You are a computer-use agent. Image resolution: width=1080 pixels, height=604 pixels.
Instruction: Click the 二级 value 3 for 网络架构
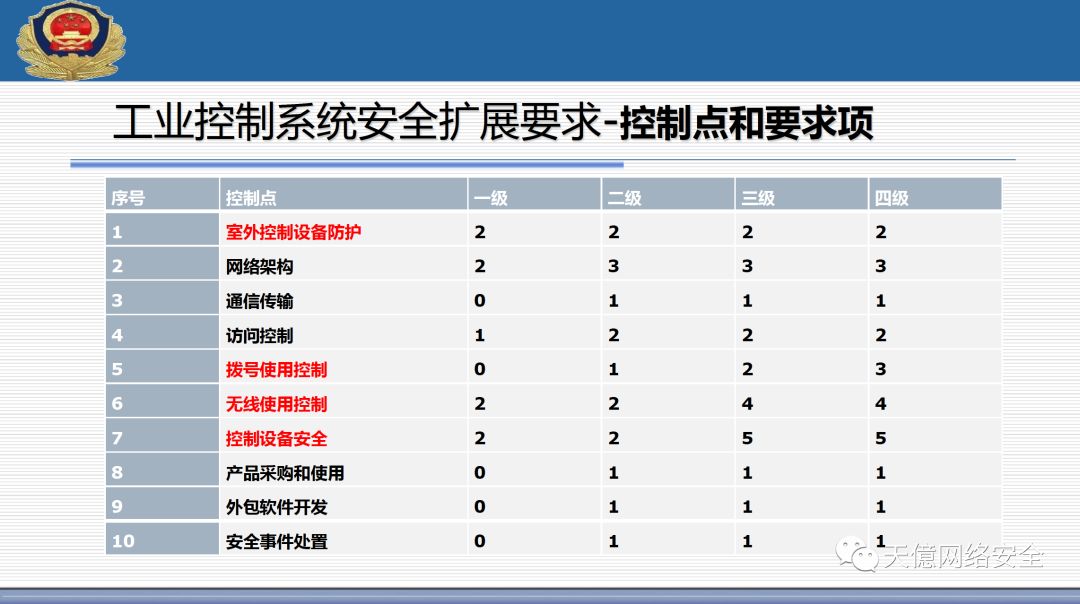tap(614, 266)
